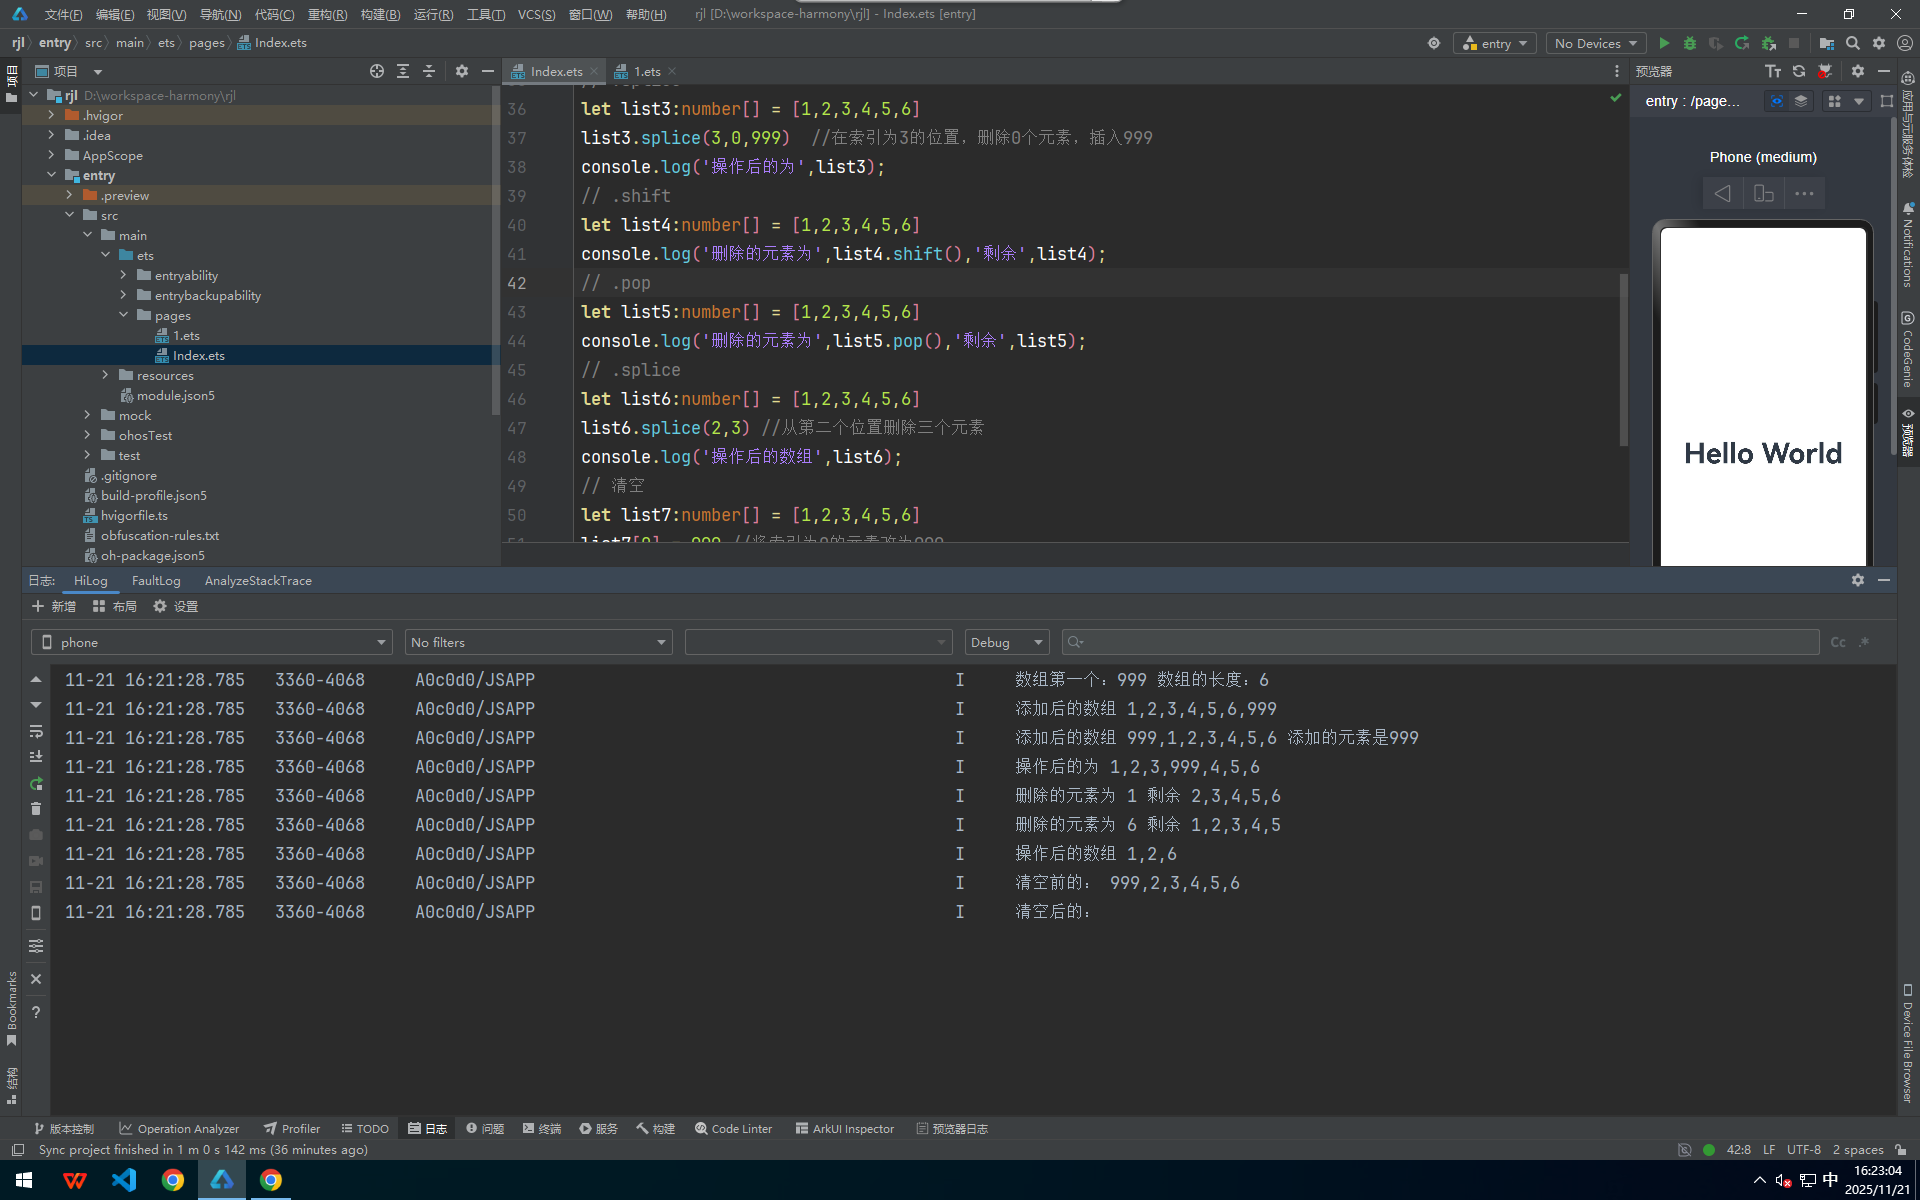Viewport: 1920px width, 1200px height.
Task: Click the green Run button
Action: coord(1664,43)
